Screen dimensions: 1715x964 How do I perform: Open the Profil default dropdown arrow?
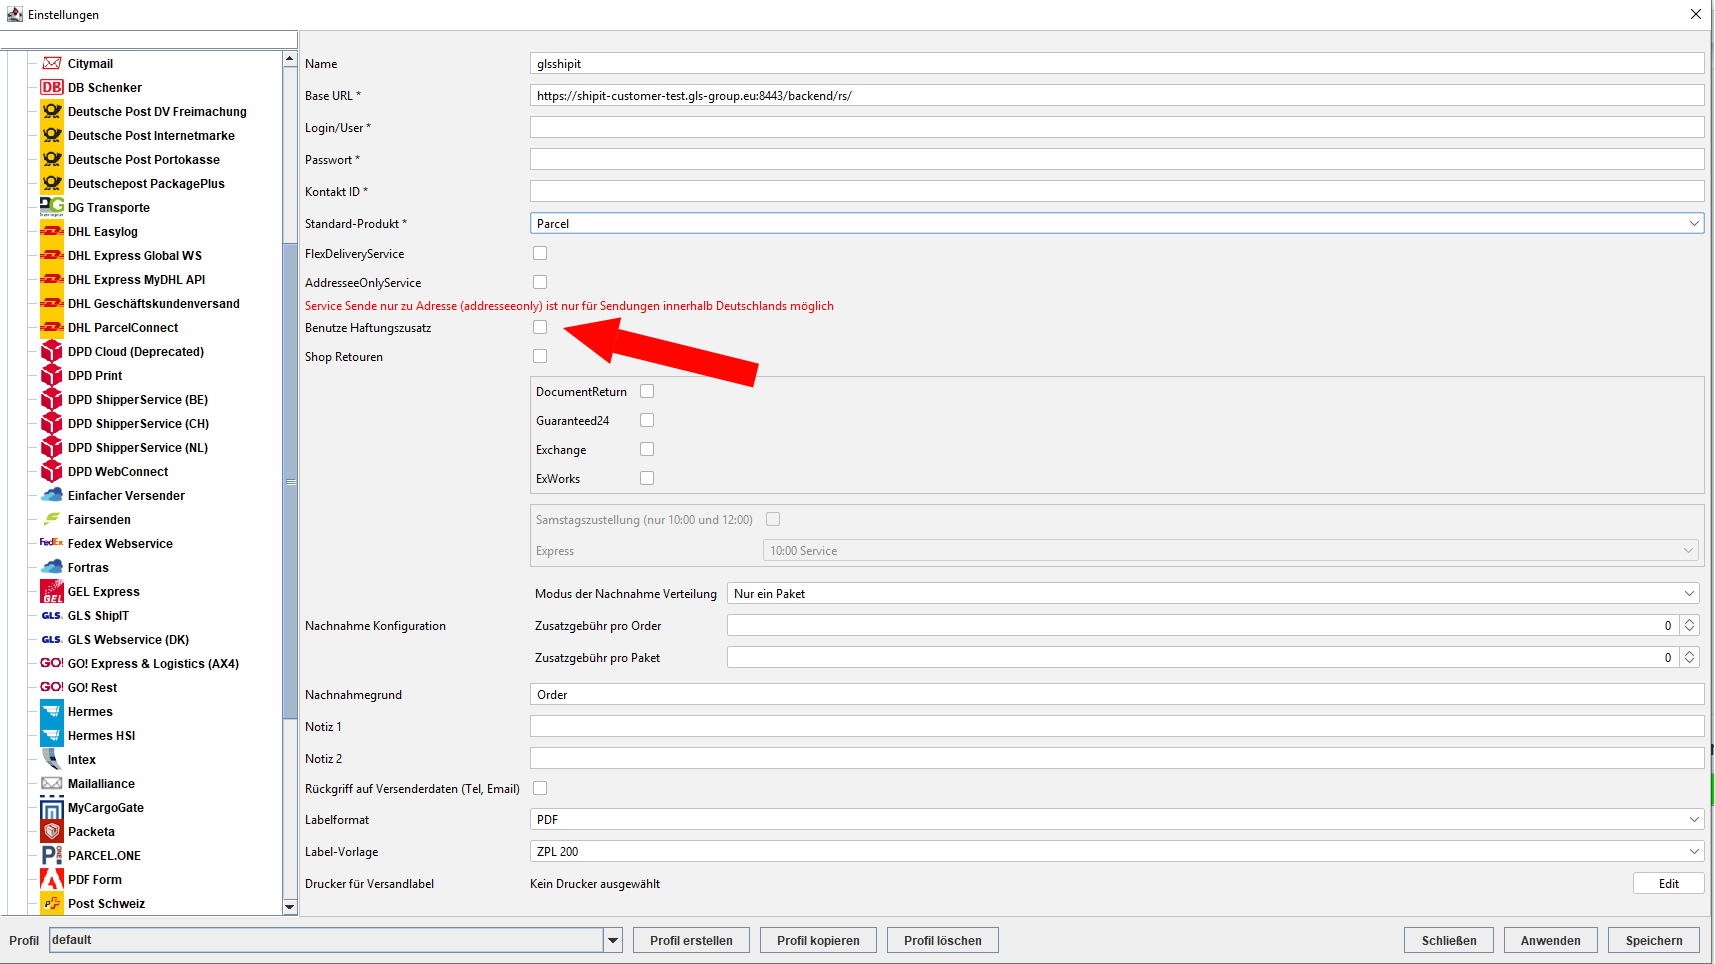[613, 940]
